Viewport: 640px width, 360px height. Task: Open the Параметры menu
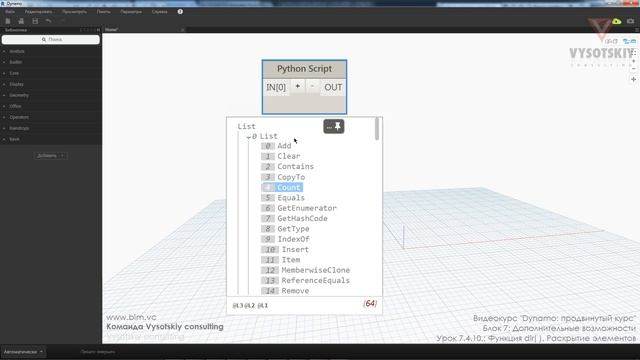pos(131,11)
